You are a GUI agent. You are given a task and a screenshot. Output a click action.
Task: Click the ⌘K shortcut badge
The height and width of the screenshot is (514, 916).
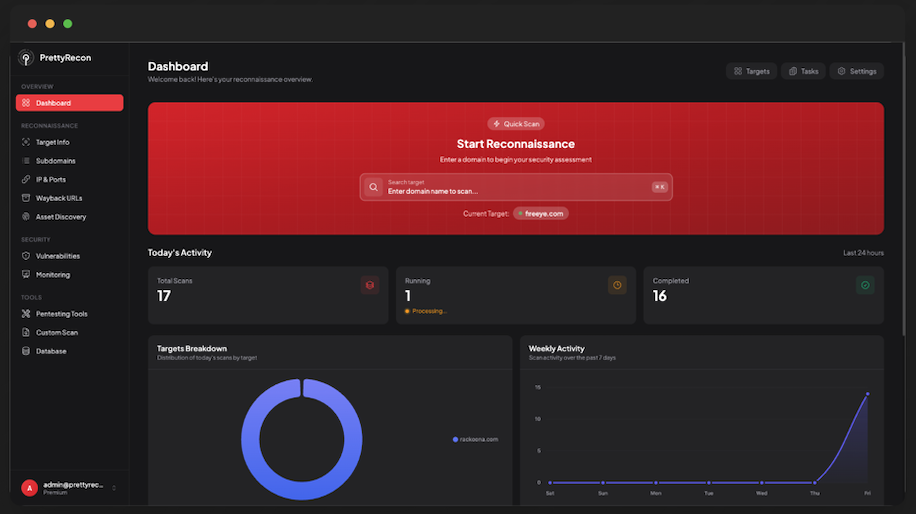(x=660, y=187)
